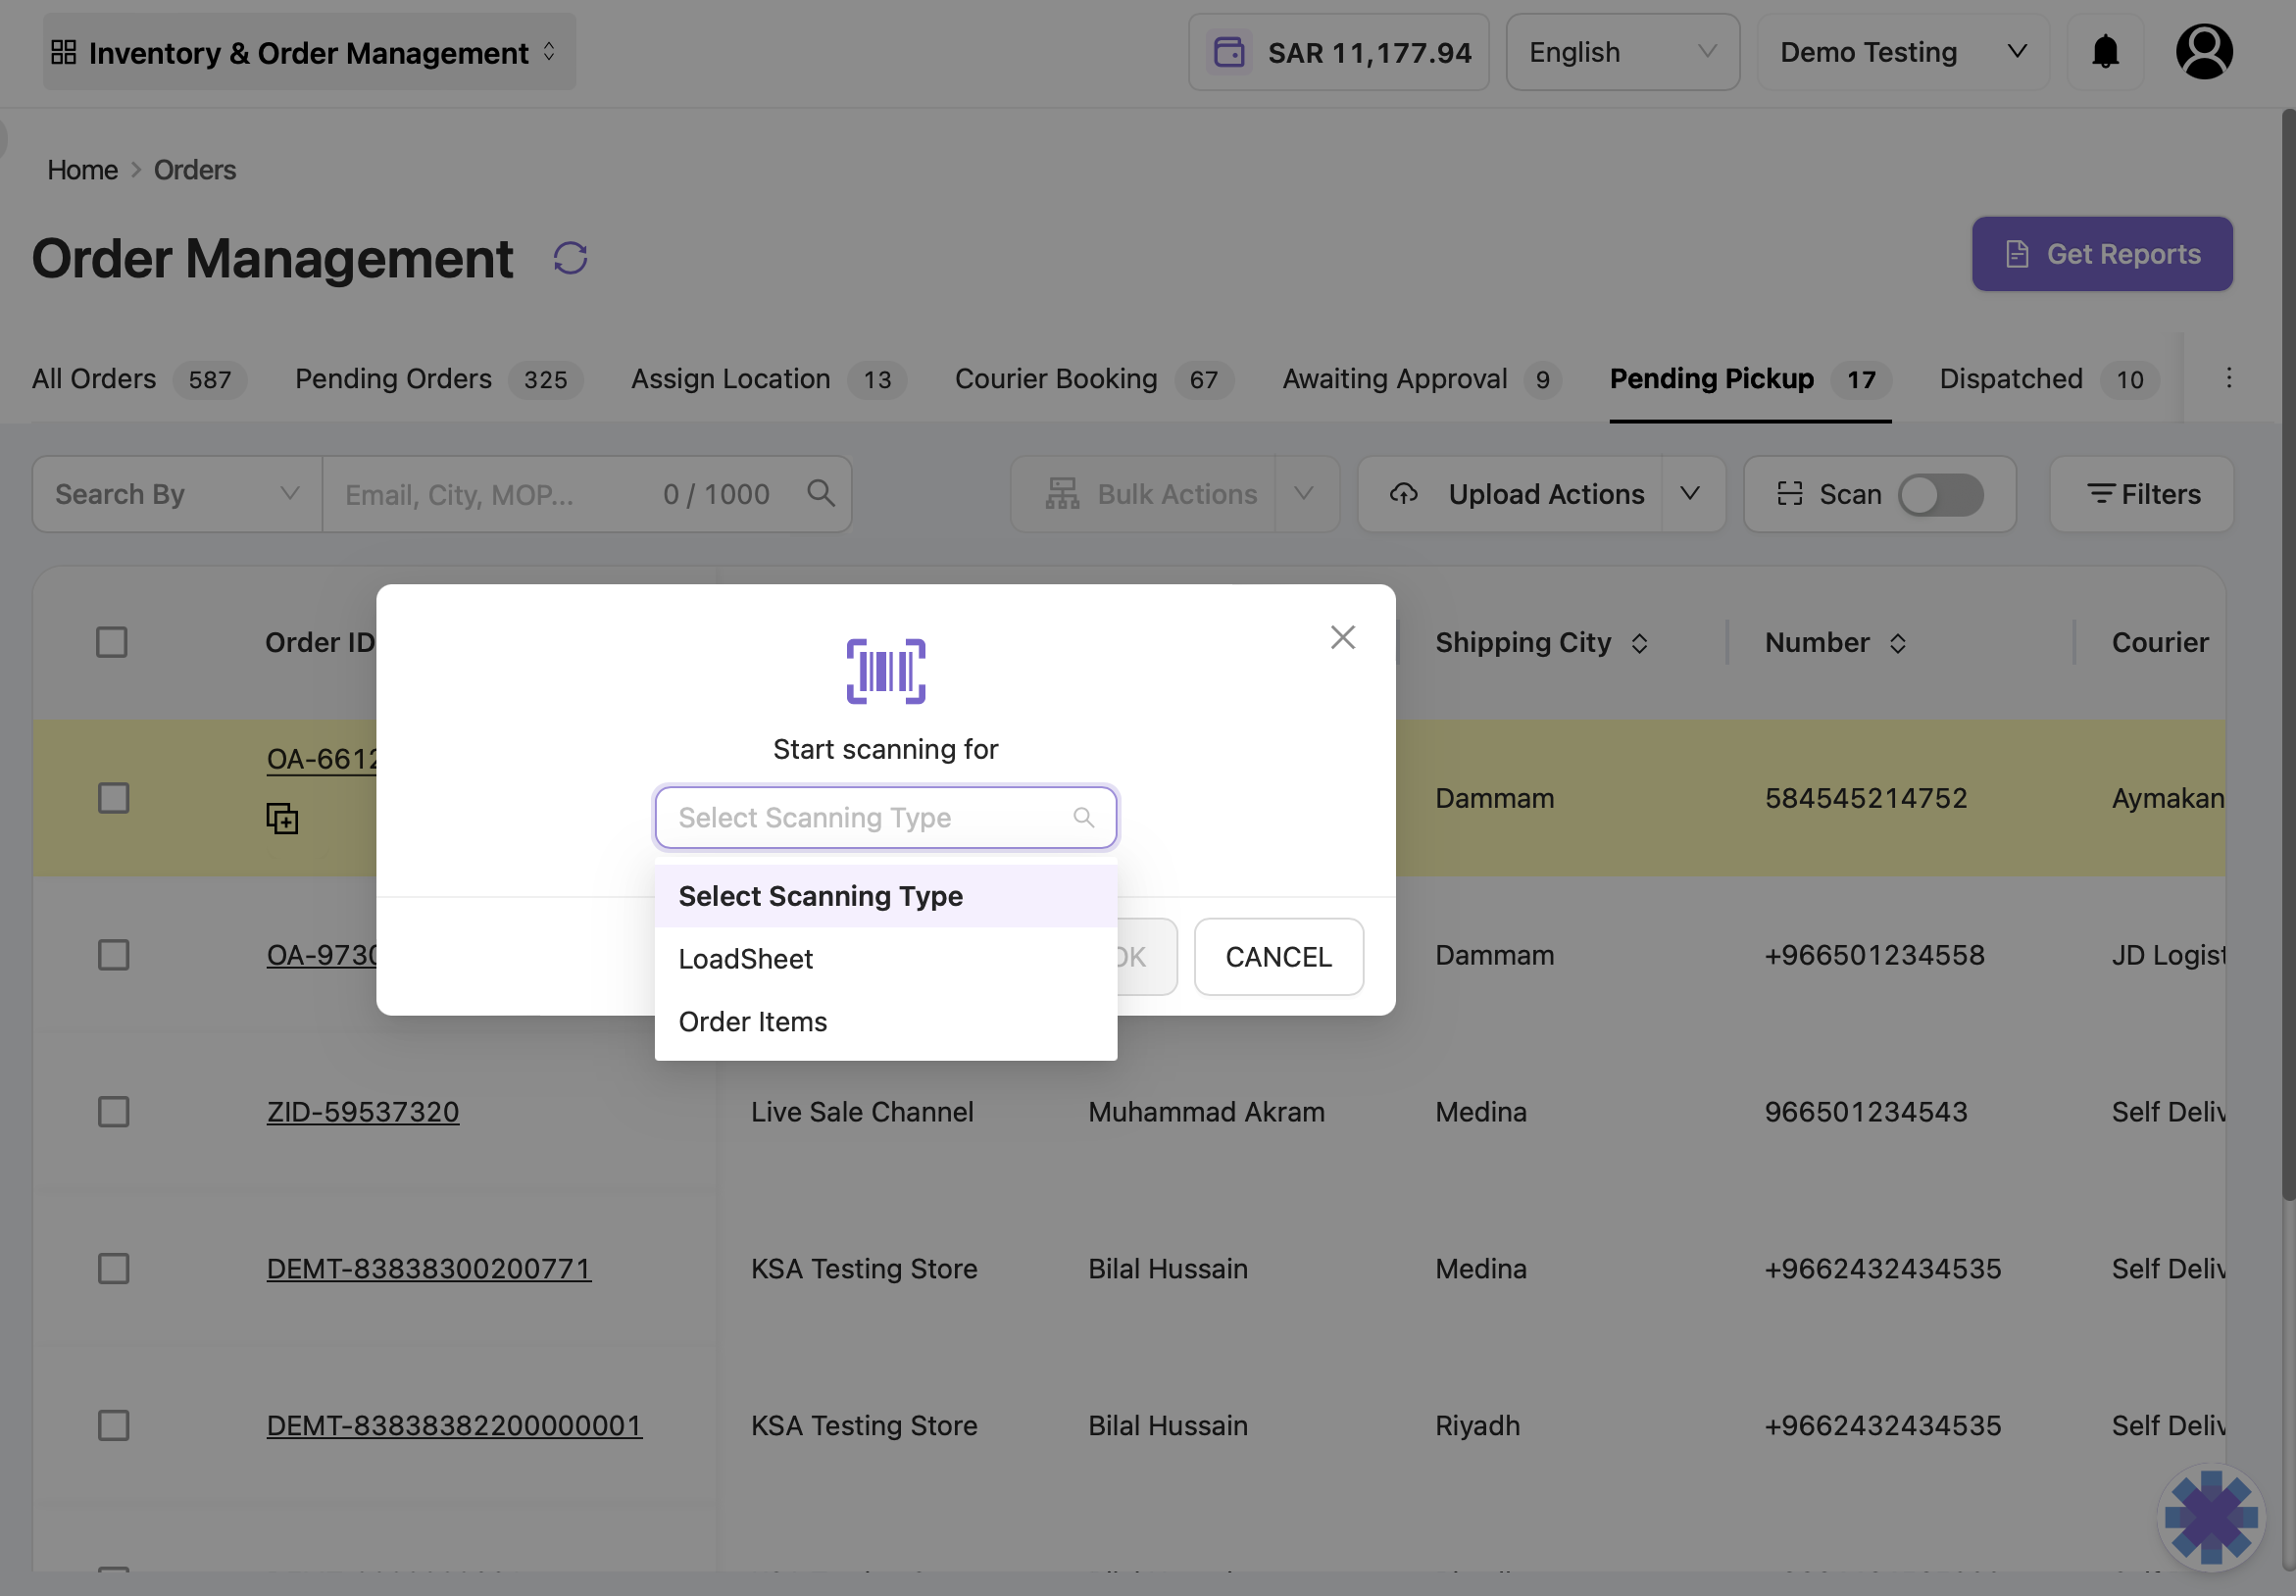Toggle the Scan switch
2296x1596 pixels.
coord(1940,494)
